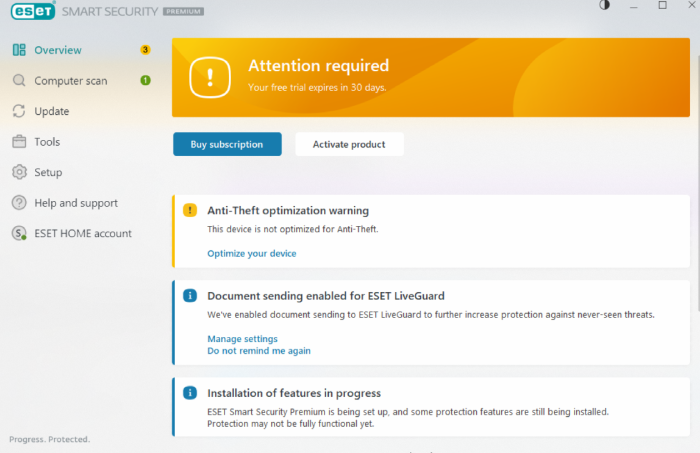The width and height of the screenshot is (700, 453).
Task: Click the Anti-Theft optimization warning title
Action: point(288,210)
